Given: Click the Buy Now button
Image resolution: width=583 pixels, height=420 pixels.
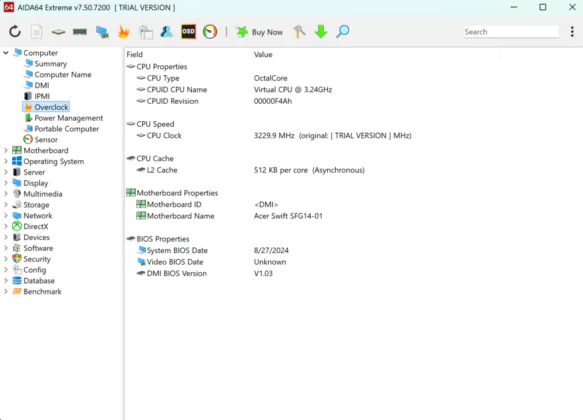Looking at the screenshot, I should pyautogui.click(x=259, y=32).
